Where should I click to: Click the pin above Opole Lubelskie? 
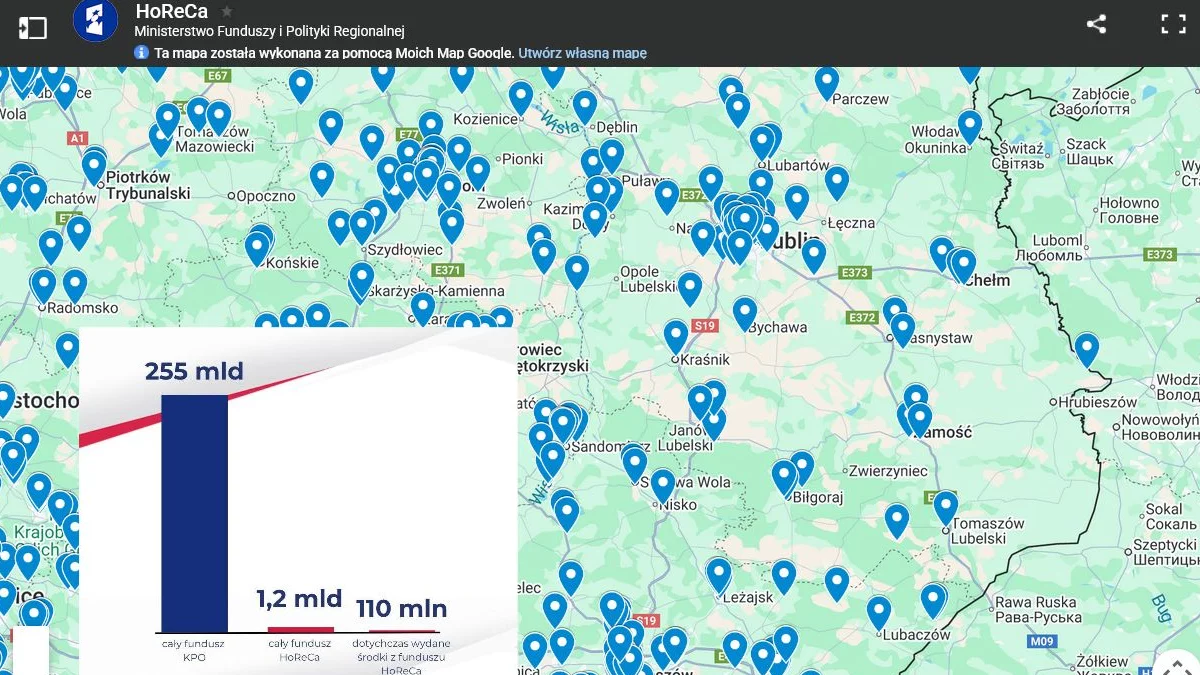point(689,287)
